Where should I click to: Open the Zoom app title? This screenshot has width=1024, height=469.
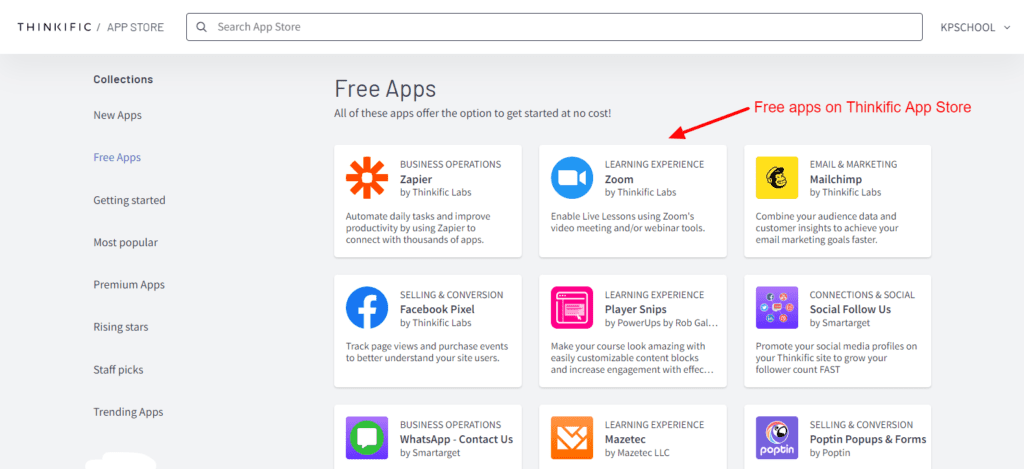pyautogui.click(x=619, y=179)
